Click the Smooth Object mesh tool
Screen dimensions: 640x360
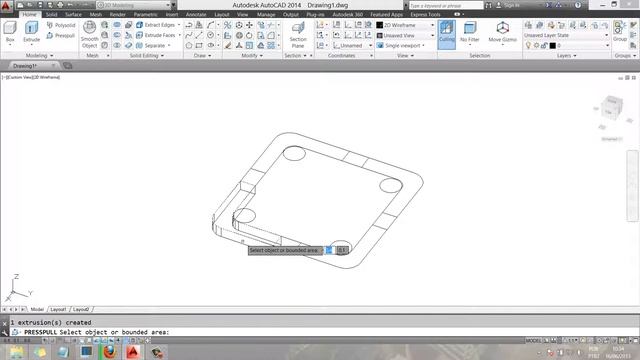coord(89,34)
